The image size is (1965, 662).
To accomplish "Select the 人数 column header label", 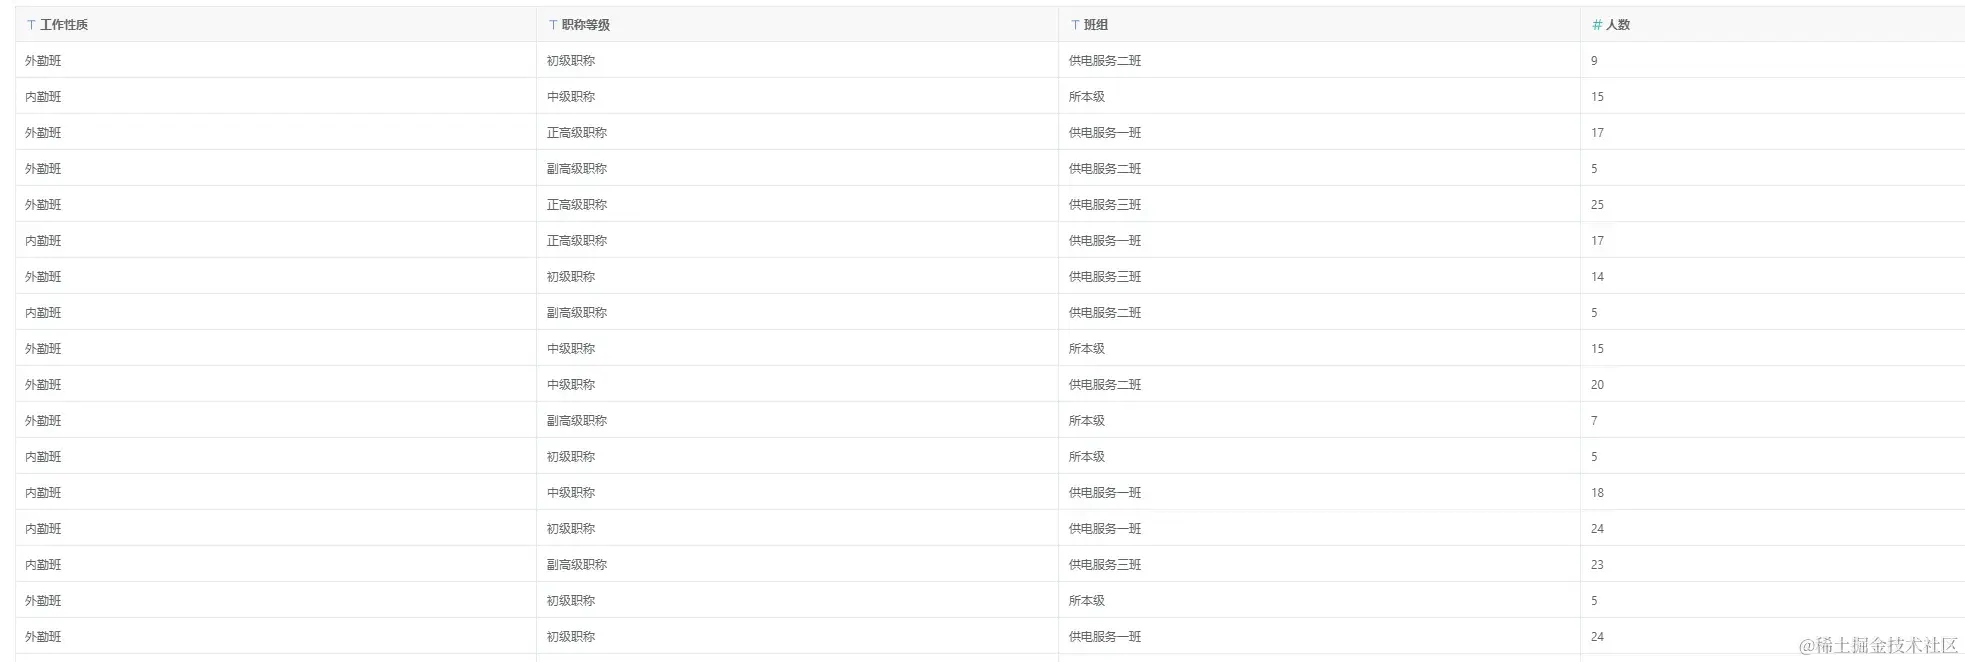I will pyautogui.click(x=1618, y=25).
